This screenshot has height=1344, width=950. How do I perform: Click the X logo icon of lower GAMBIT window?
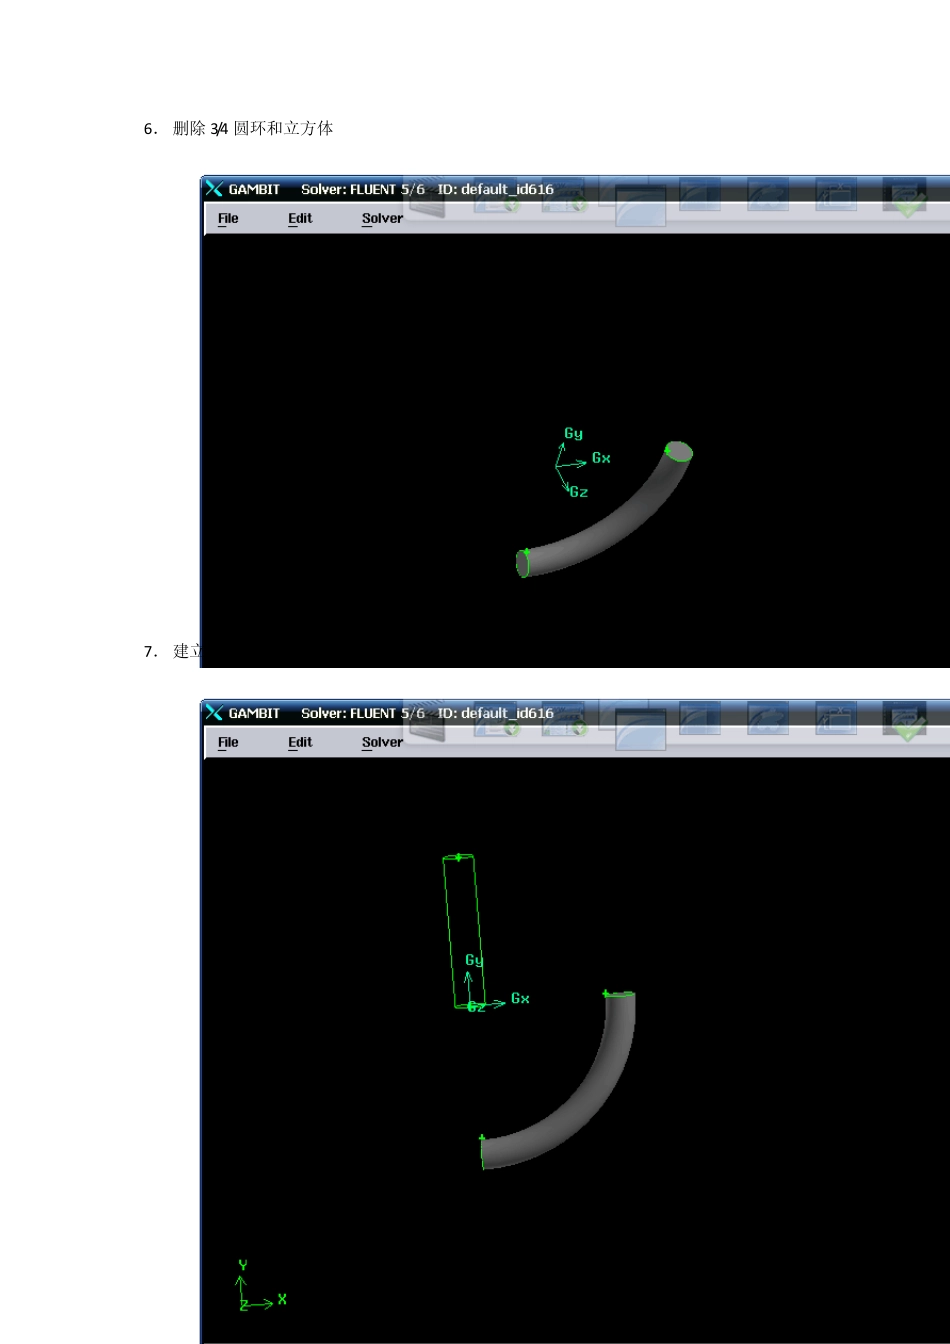point(214,713)
